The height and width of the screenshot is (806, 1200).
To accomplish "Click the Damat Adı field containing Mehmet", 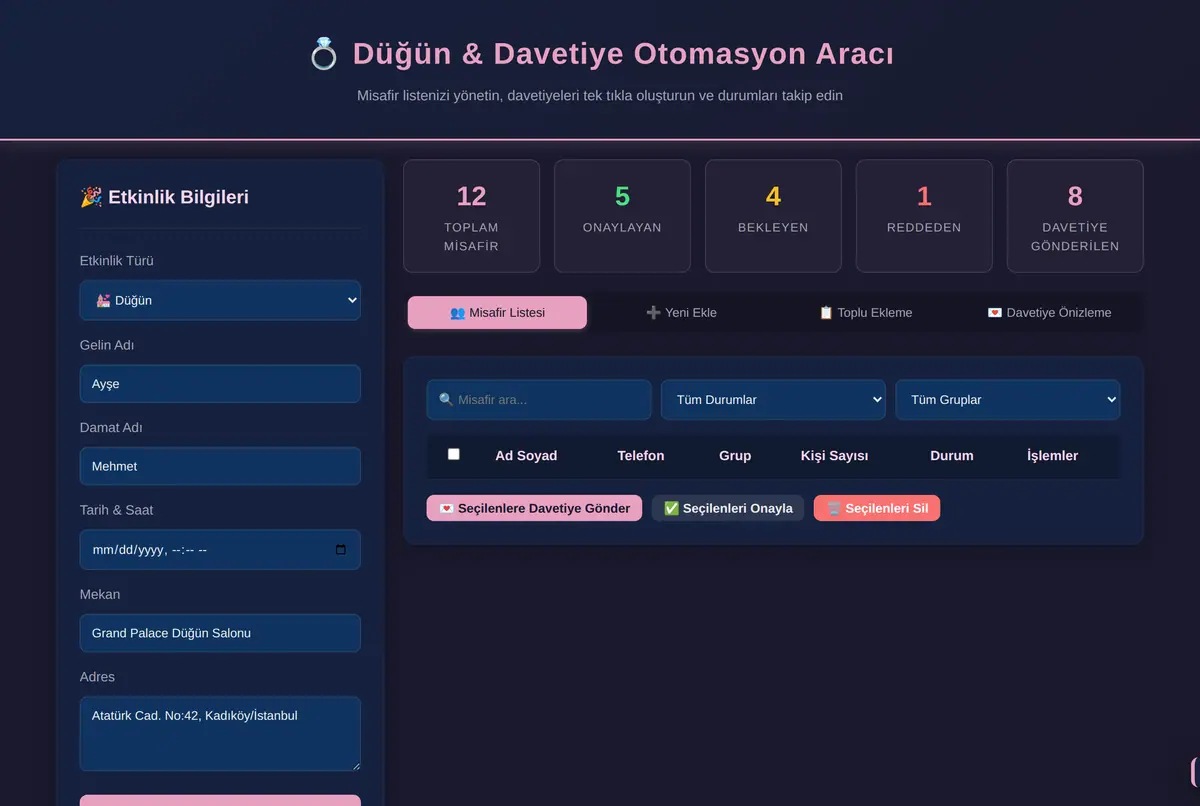I will (220, 466).
